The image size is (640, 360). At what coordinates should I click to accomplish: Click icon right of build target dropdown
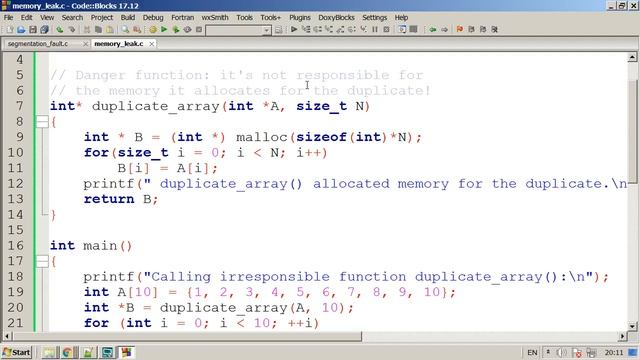point(278,29)
